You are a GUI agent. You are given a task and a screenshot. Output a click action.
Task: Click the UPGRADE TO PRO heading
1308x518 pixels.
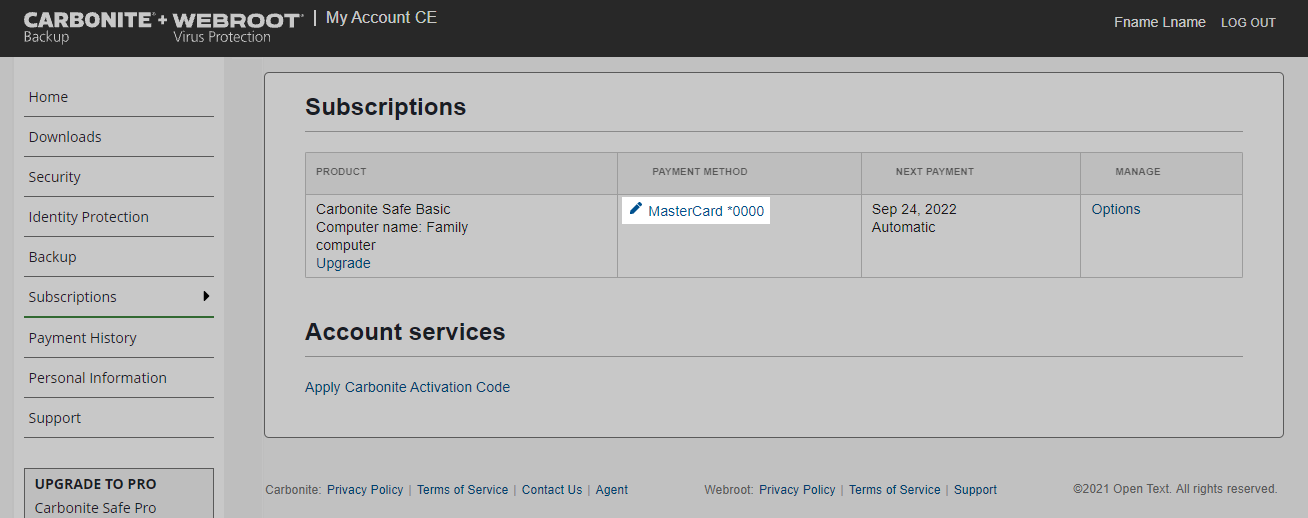pyautogui.click(x=96, y=484)
